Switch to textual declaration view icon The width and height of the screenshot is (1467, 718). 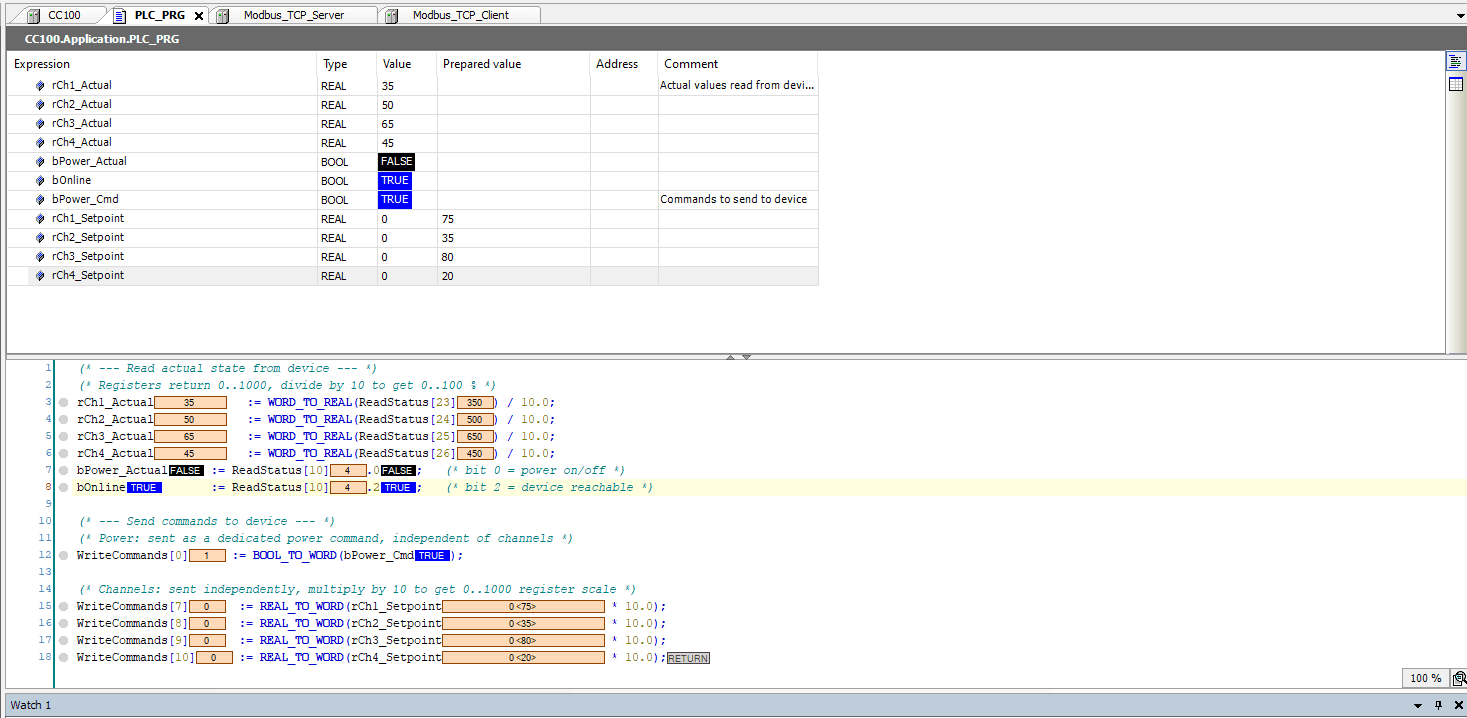pos(1456,62)
